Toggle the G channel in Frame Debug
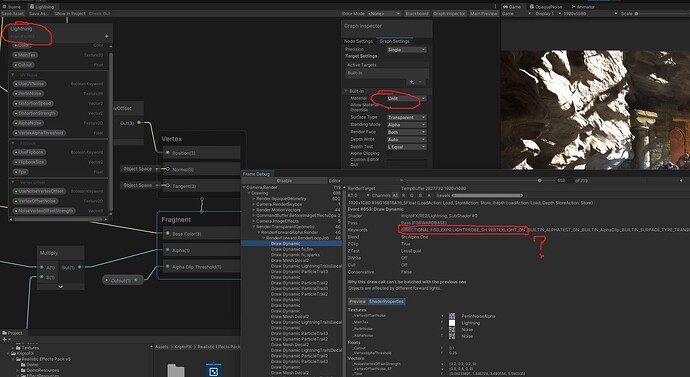 click(412, 195)
